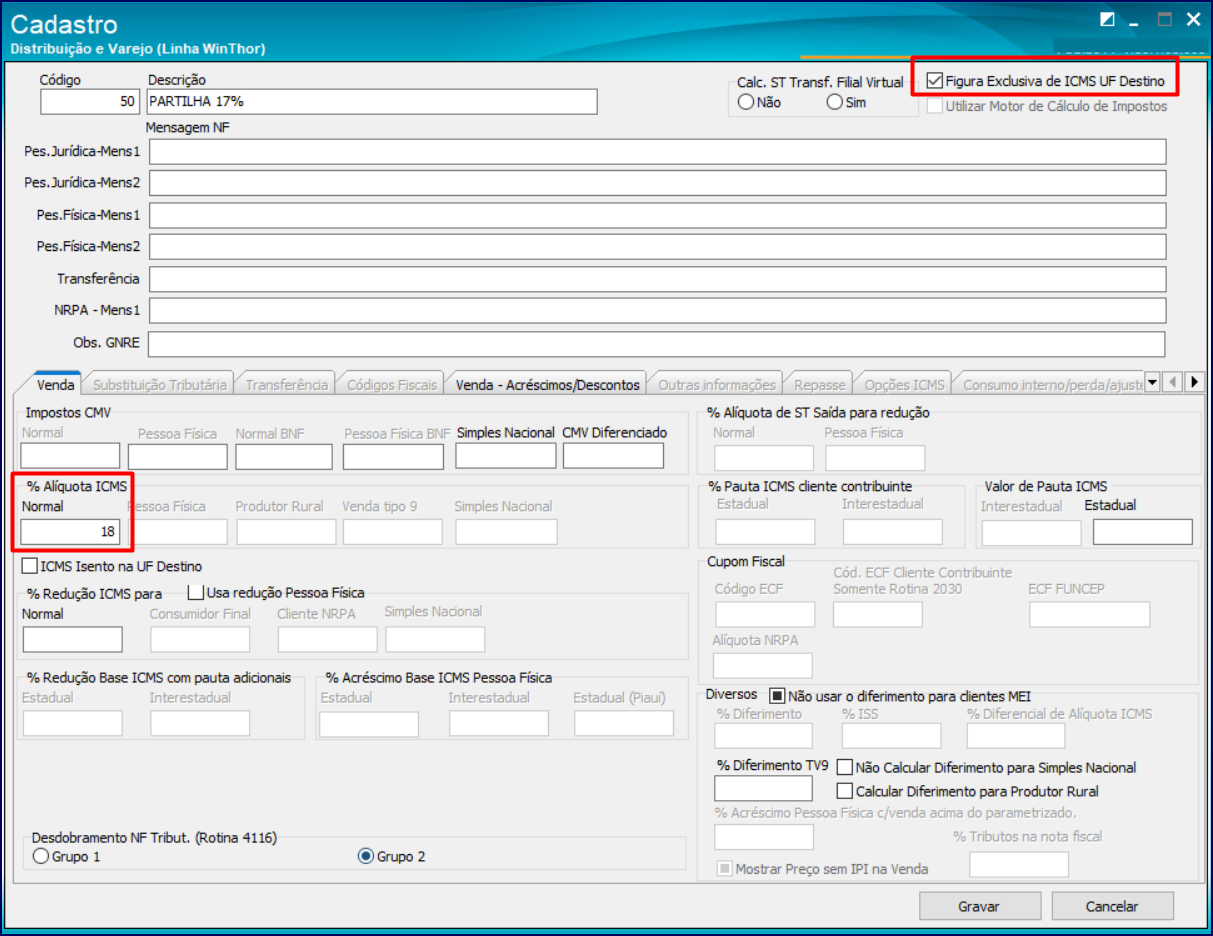This screenshot has height=936, width=1213.
Task: Click the Código field
Action: [x=90, y=102]
